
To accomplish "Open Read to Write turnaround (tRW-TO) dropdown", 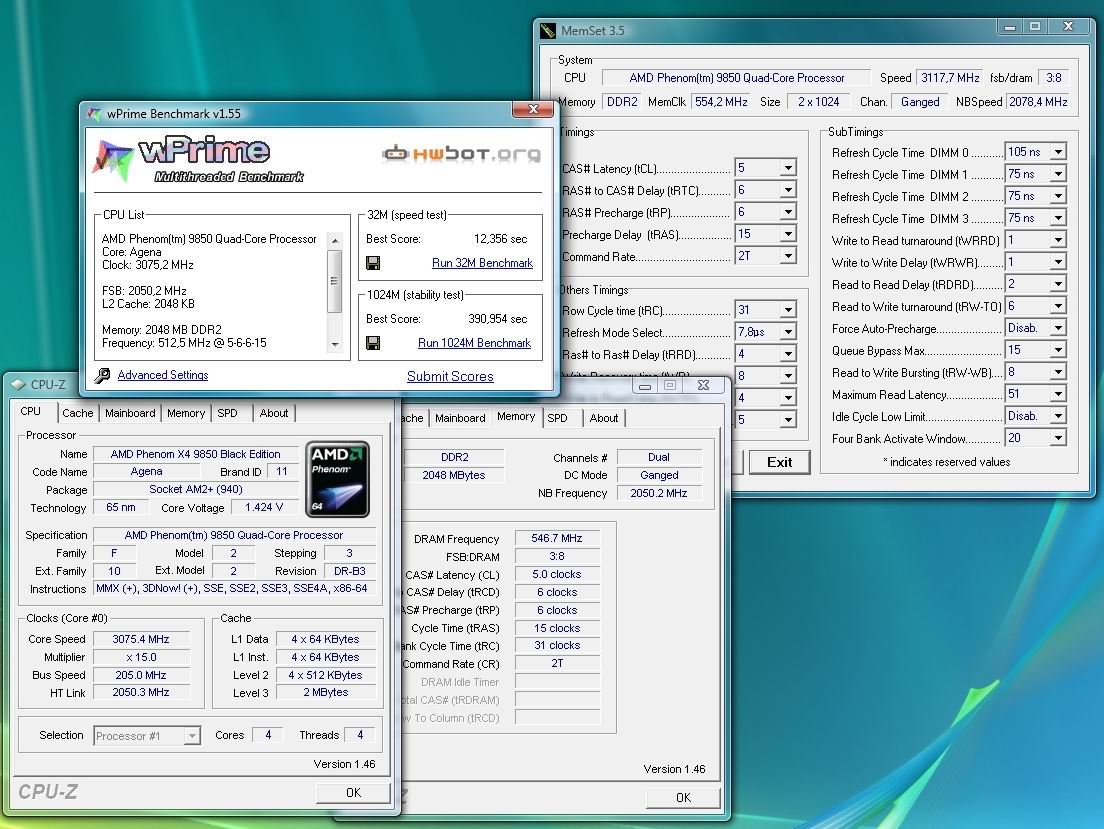I will pos(1058,306).
